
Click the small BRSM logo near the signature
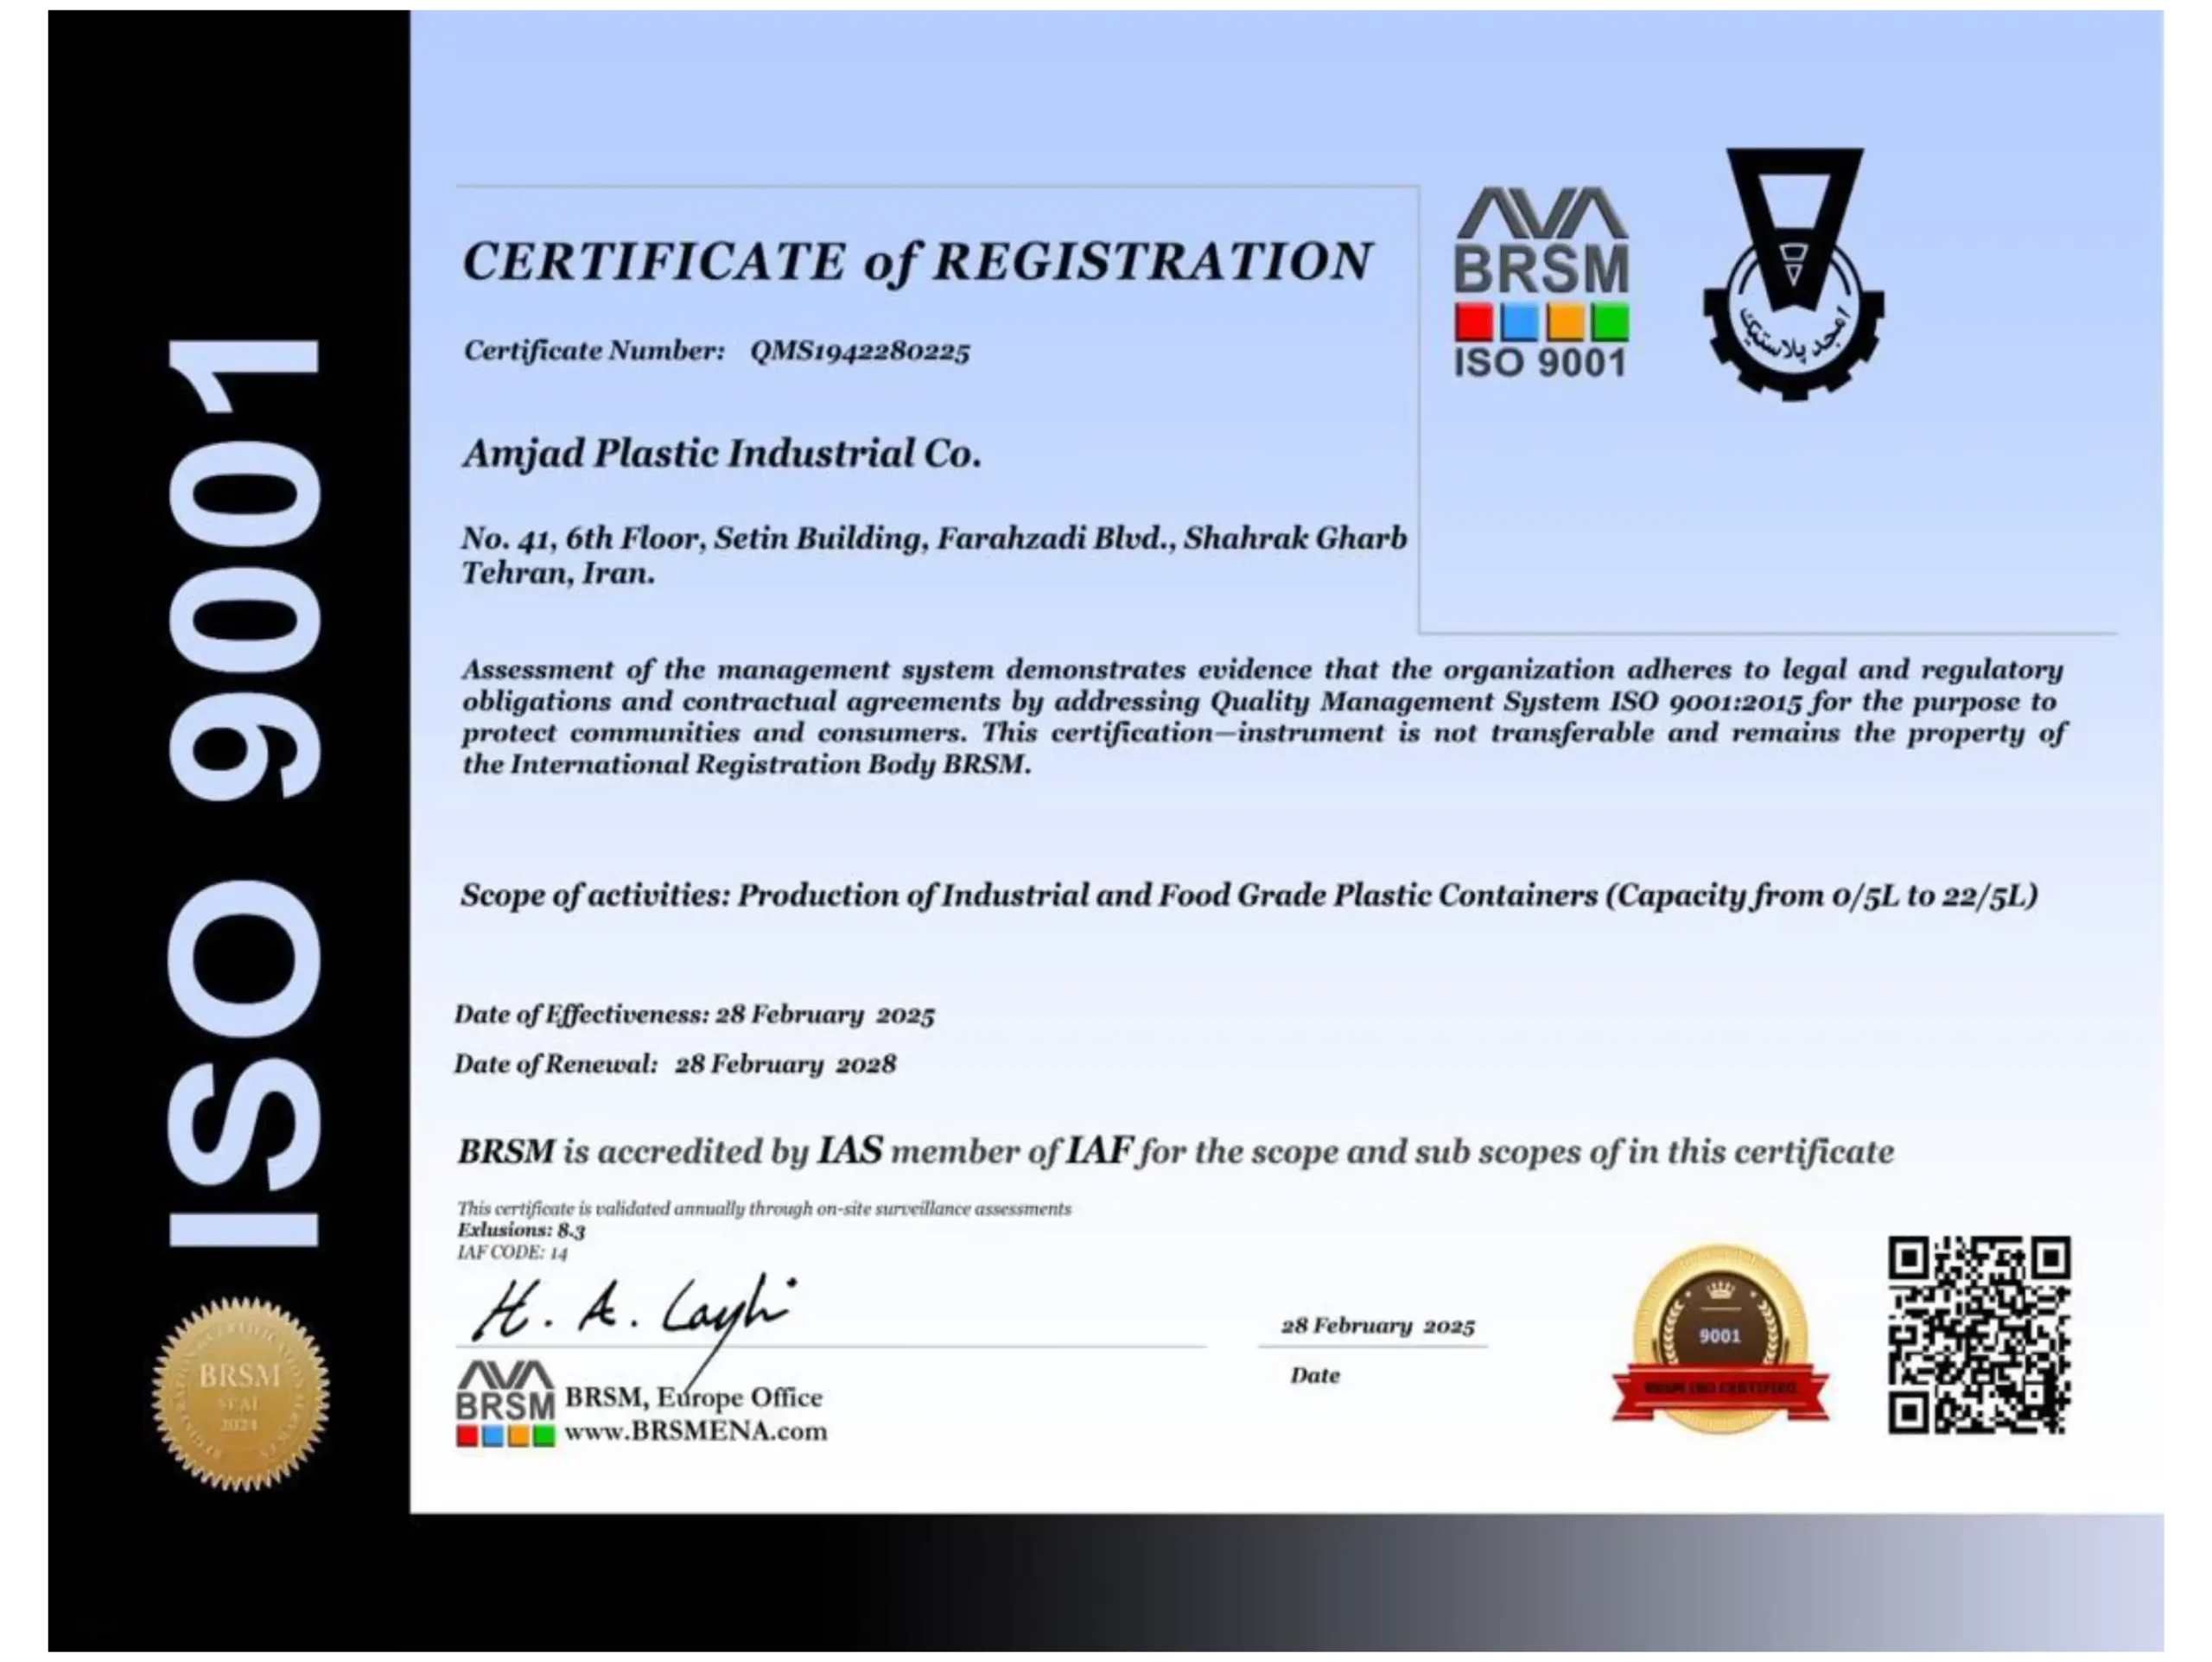[505, 1403]
